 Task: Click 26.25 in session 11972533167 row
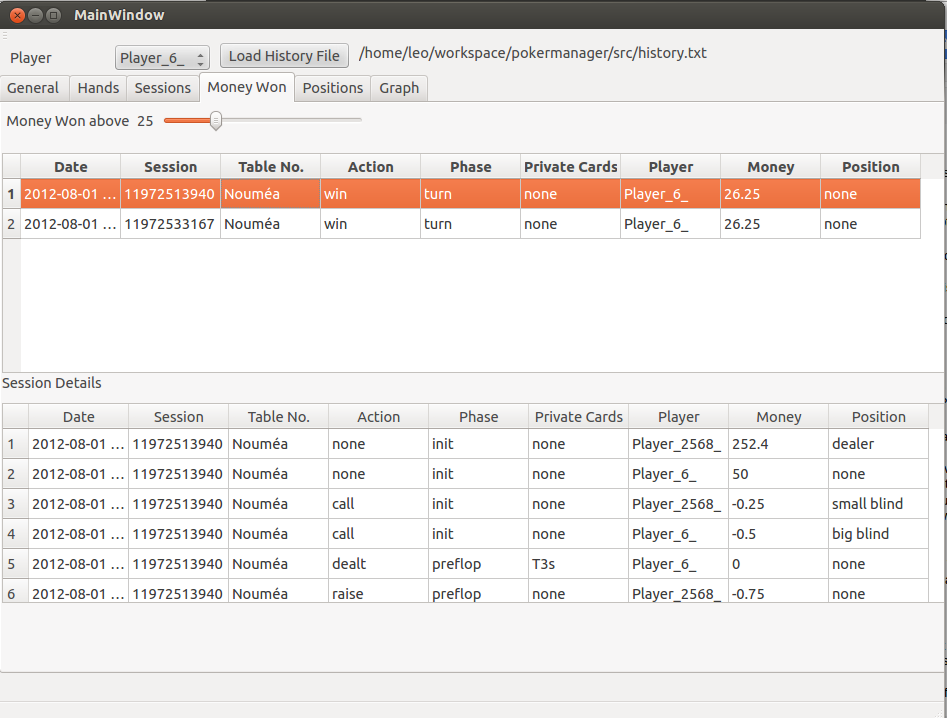click(770, 224)
